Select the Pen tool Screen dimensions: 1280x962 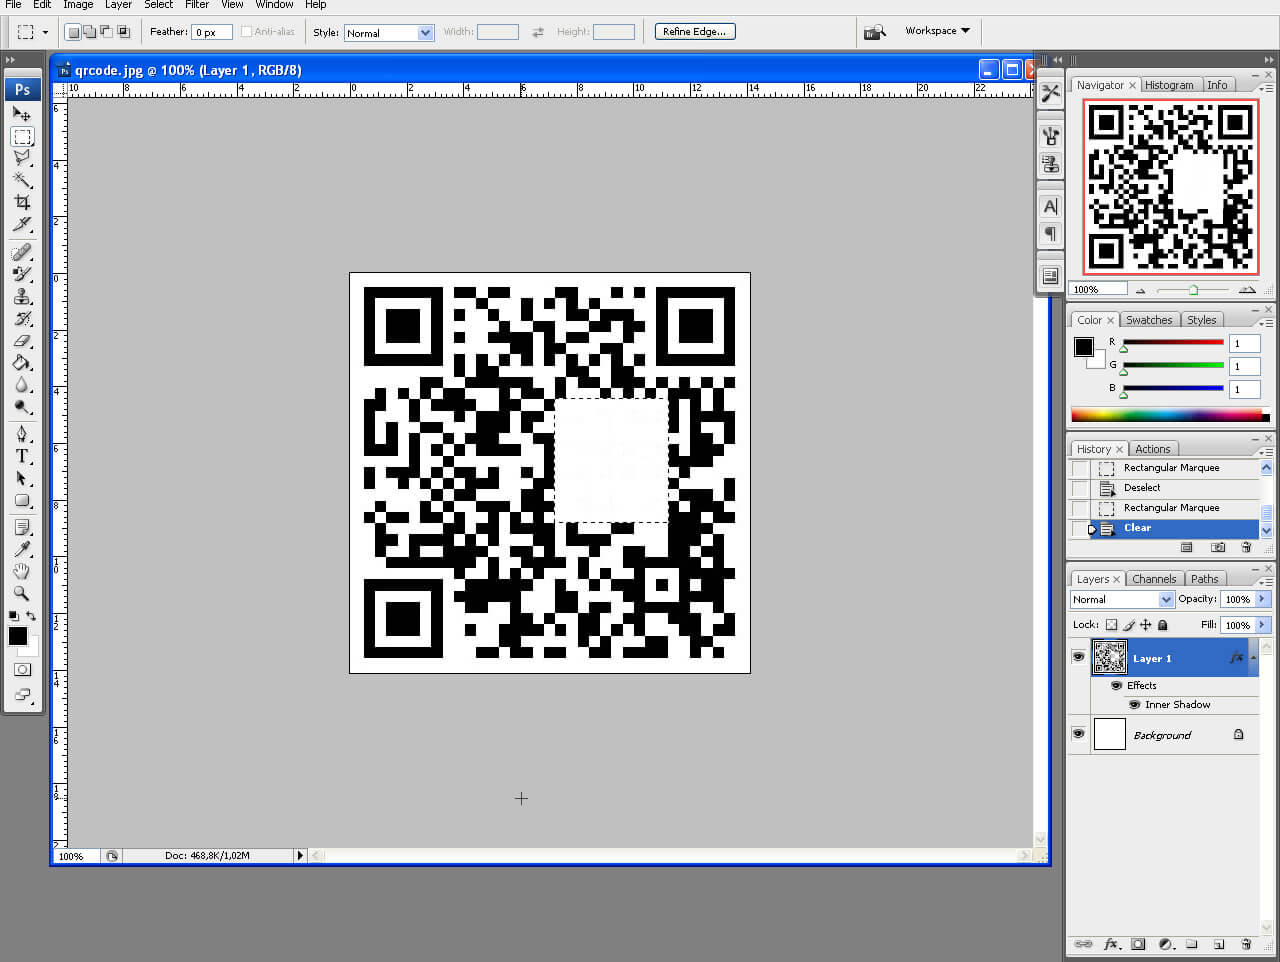click(21, 434)
